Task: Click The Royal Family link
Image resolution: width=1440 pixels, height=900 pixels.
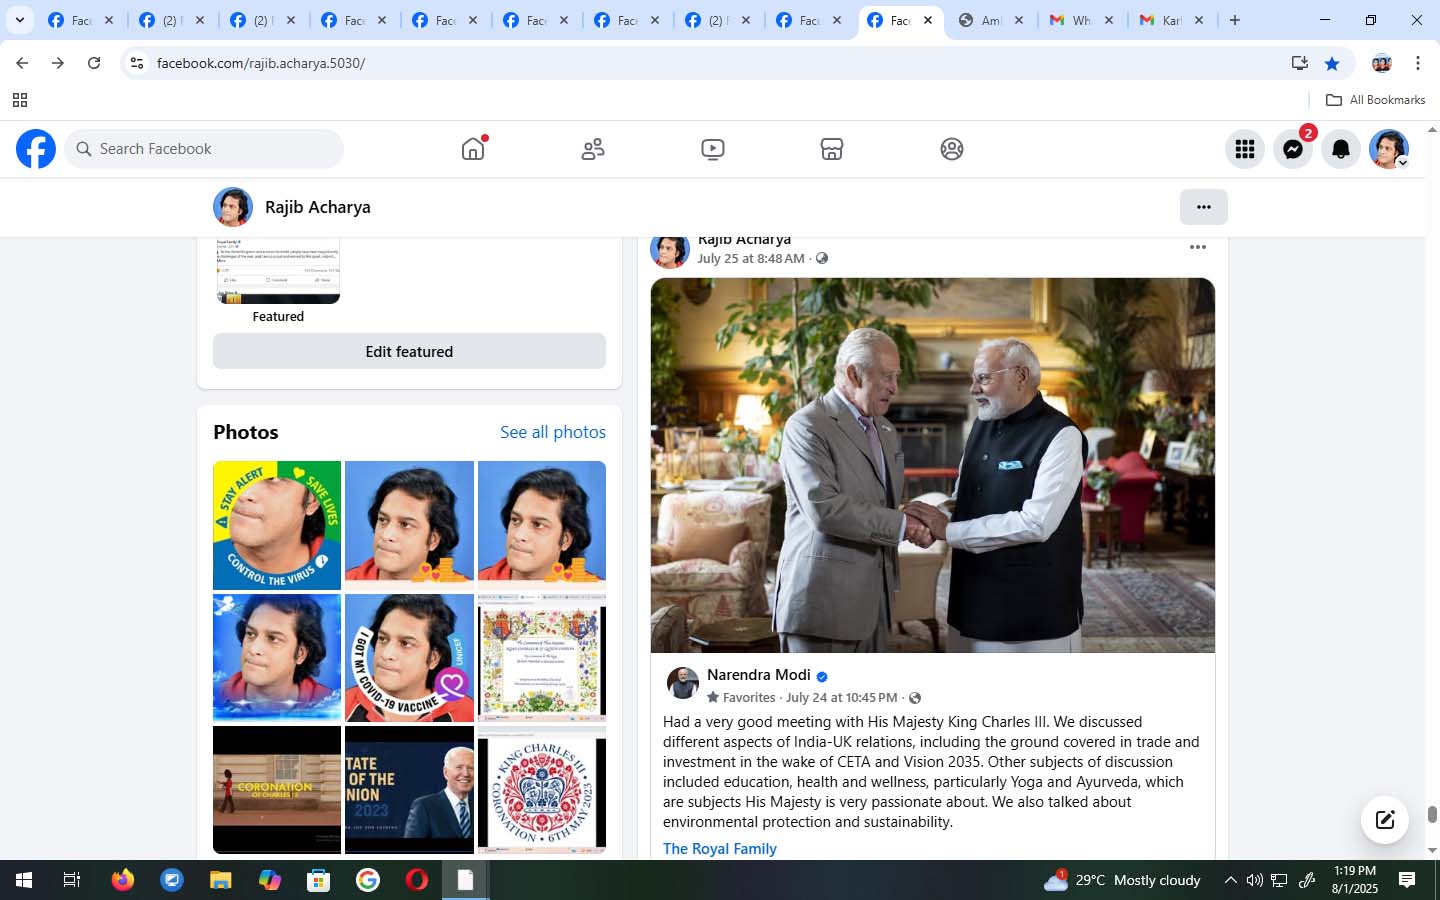Action: point(720,849)
